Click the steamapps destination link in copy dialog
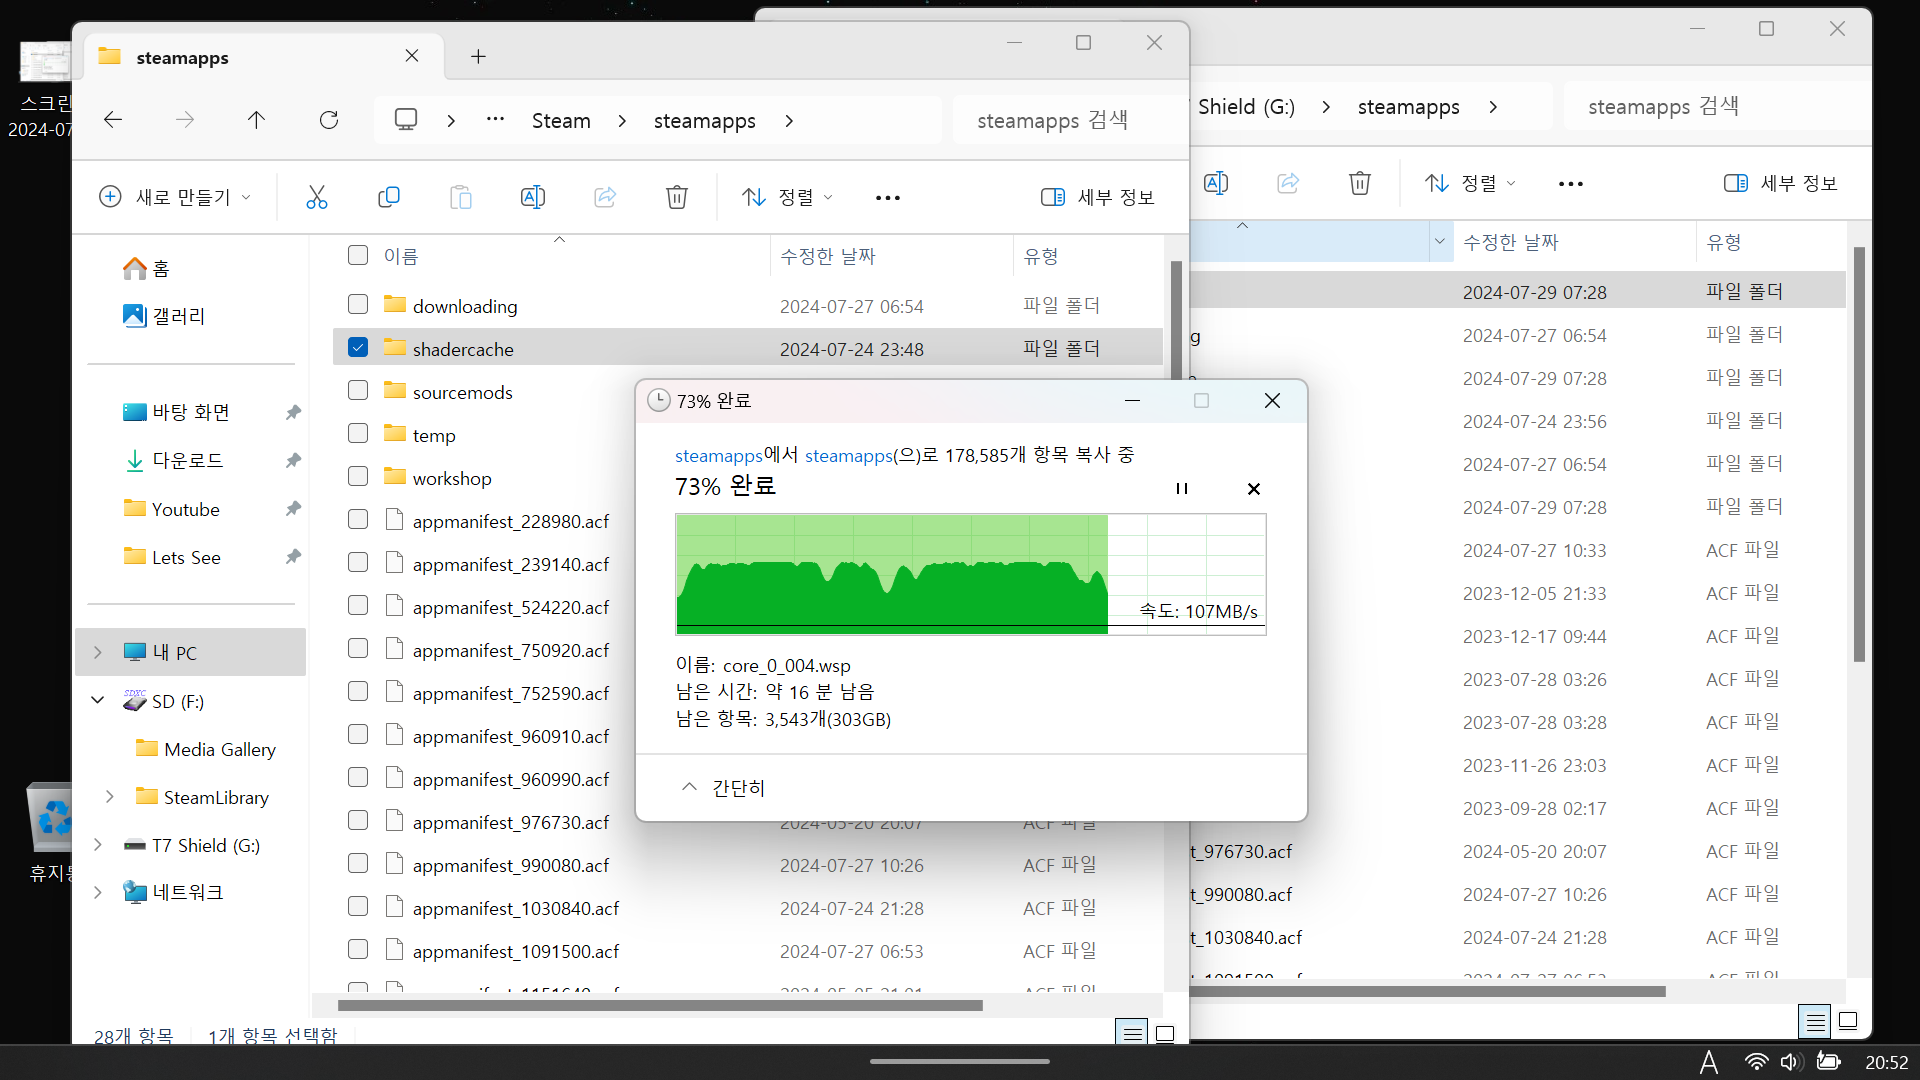The image size is (1920, 1080). (x=848, y=455)
